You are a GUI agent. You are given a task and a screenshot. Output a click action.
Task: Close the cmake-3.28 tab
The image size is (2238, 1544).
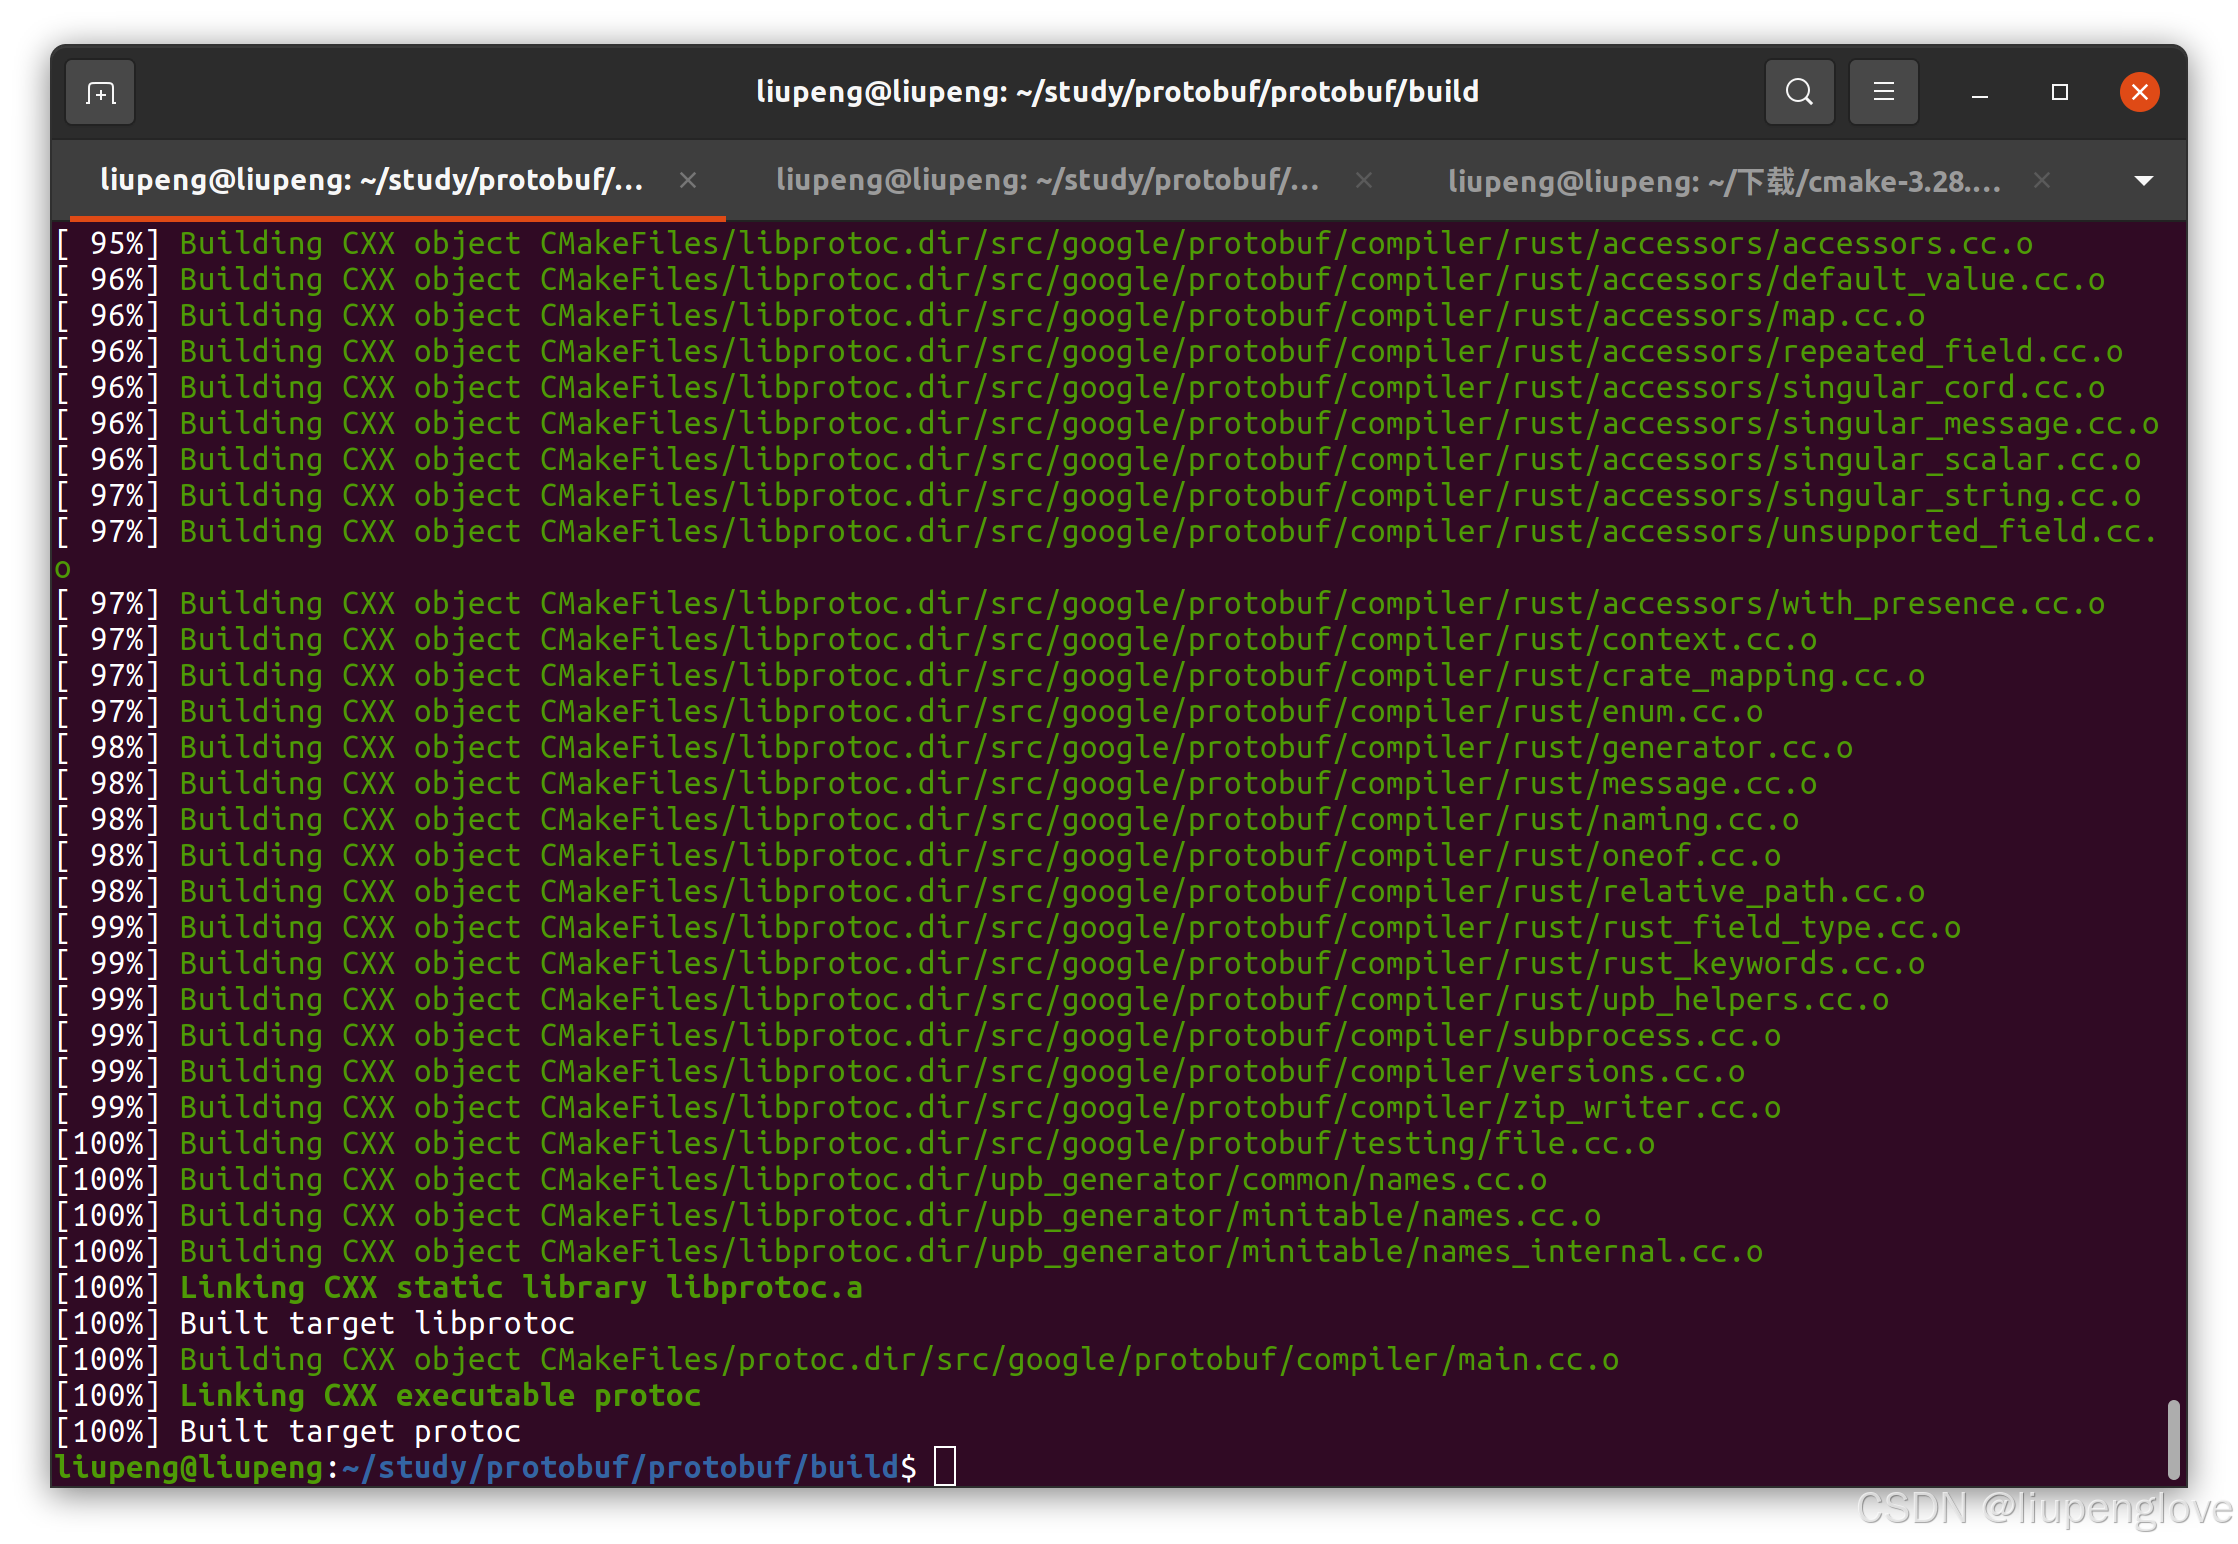point(2042,180)
